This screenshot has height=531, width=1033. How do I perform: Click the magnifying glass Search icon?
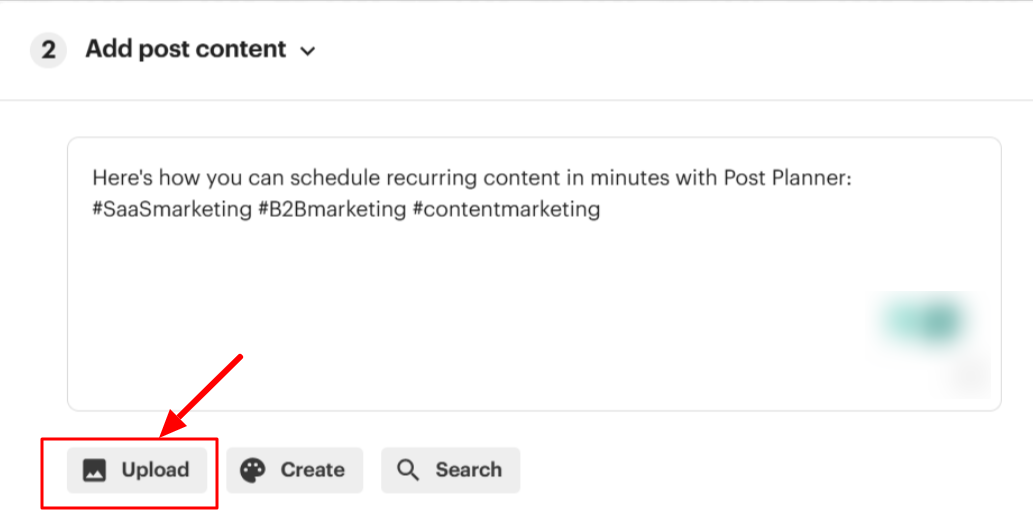(x=408, y=470)
